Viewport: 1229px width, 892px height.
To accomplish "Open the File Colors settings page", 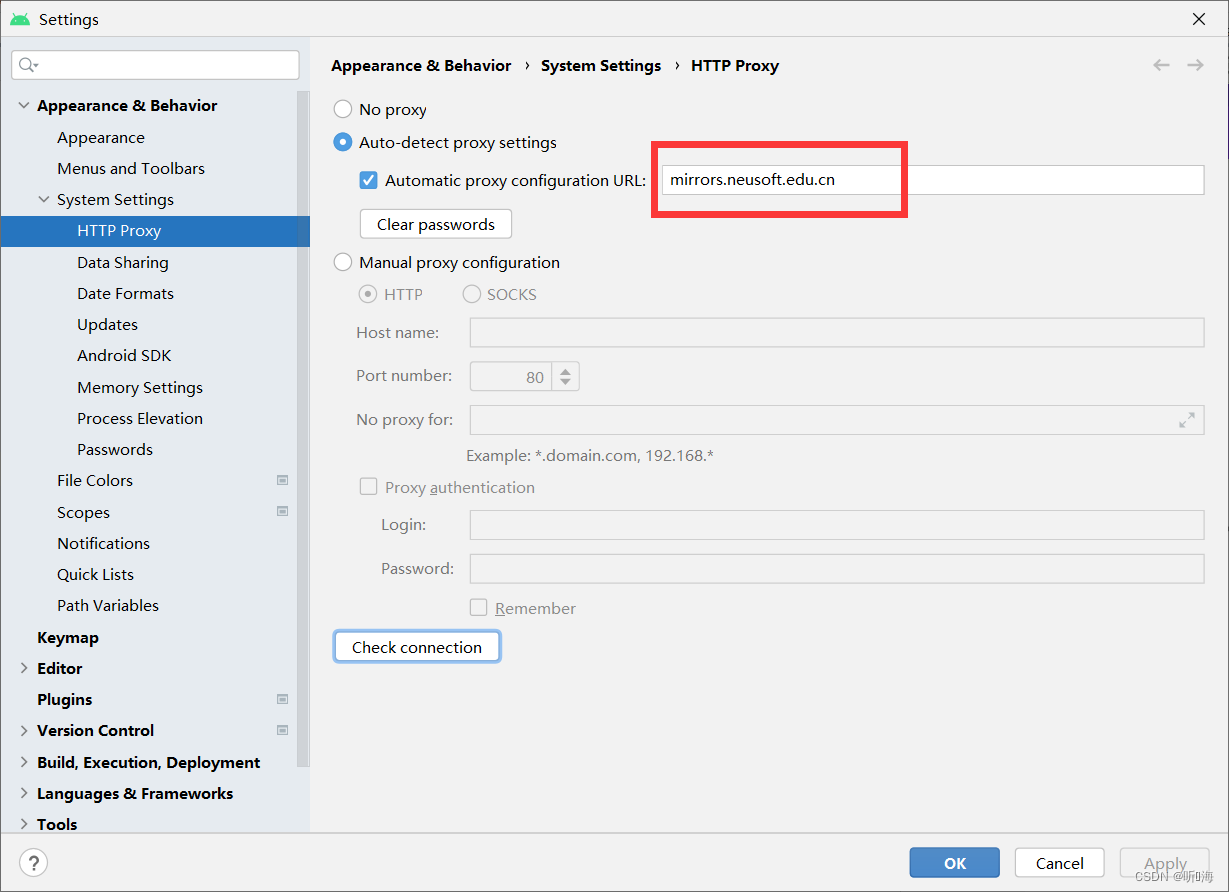I will click(95, 480).
